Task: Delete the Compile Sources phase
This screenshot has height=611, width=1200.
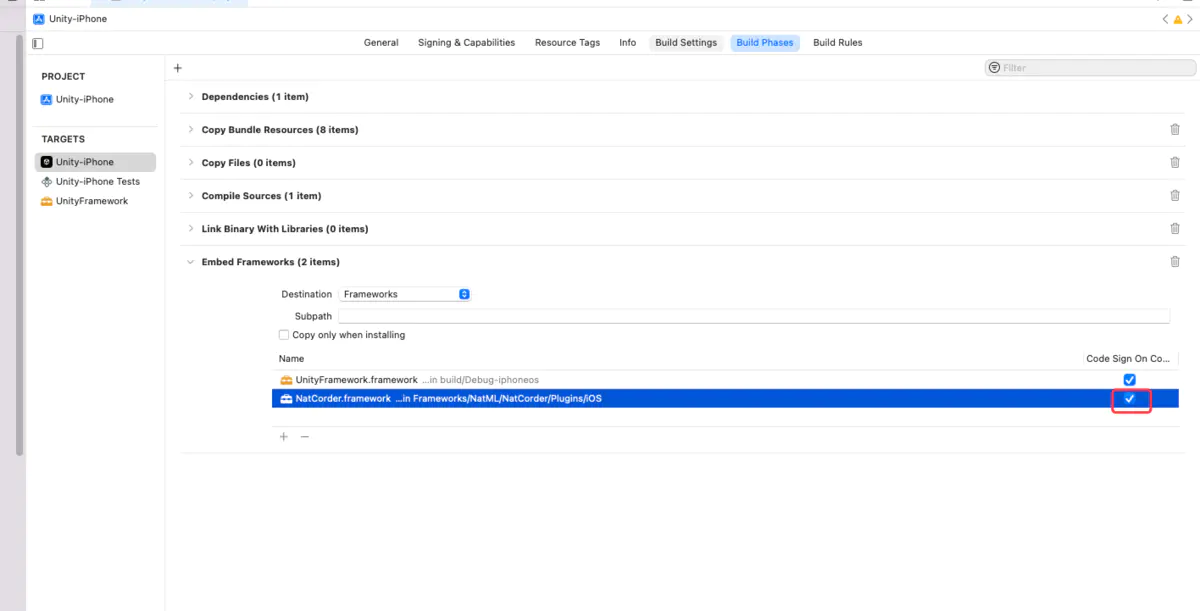Action: pyautogui.click(x=1175, y=196)
